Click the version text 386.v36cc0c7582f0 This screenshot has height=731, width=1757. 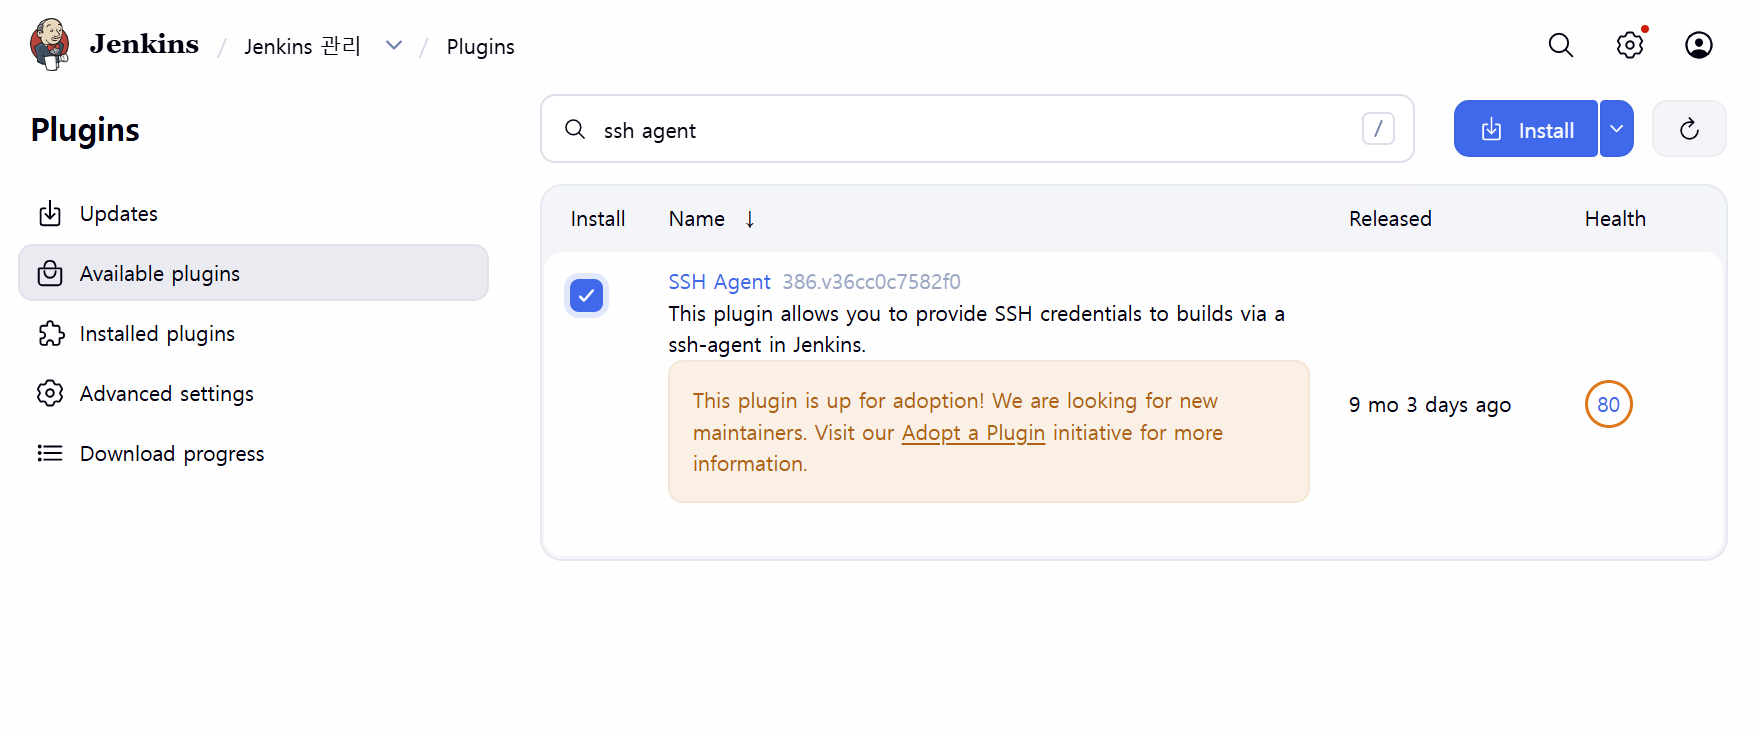[871, 282]
